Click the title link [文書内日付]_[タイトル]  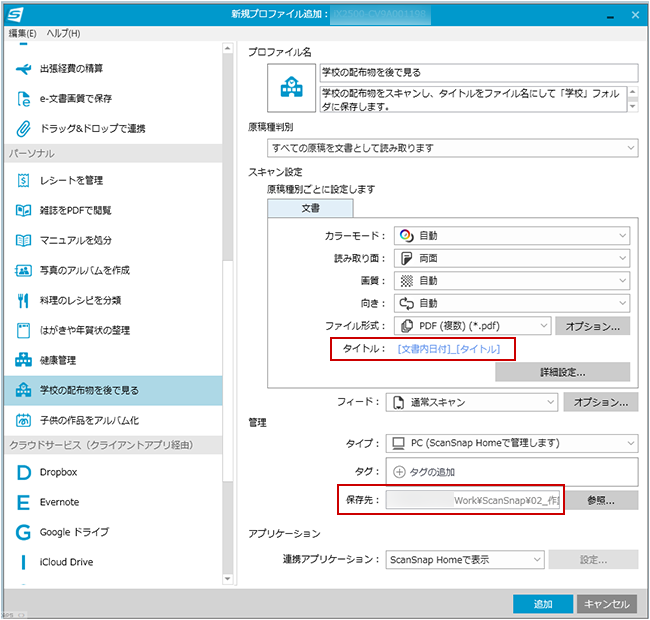(449, 349)
